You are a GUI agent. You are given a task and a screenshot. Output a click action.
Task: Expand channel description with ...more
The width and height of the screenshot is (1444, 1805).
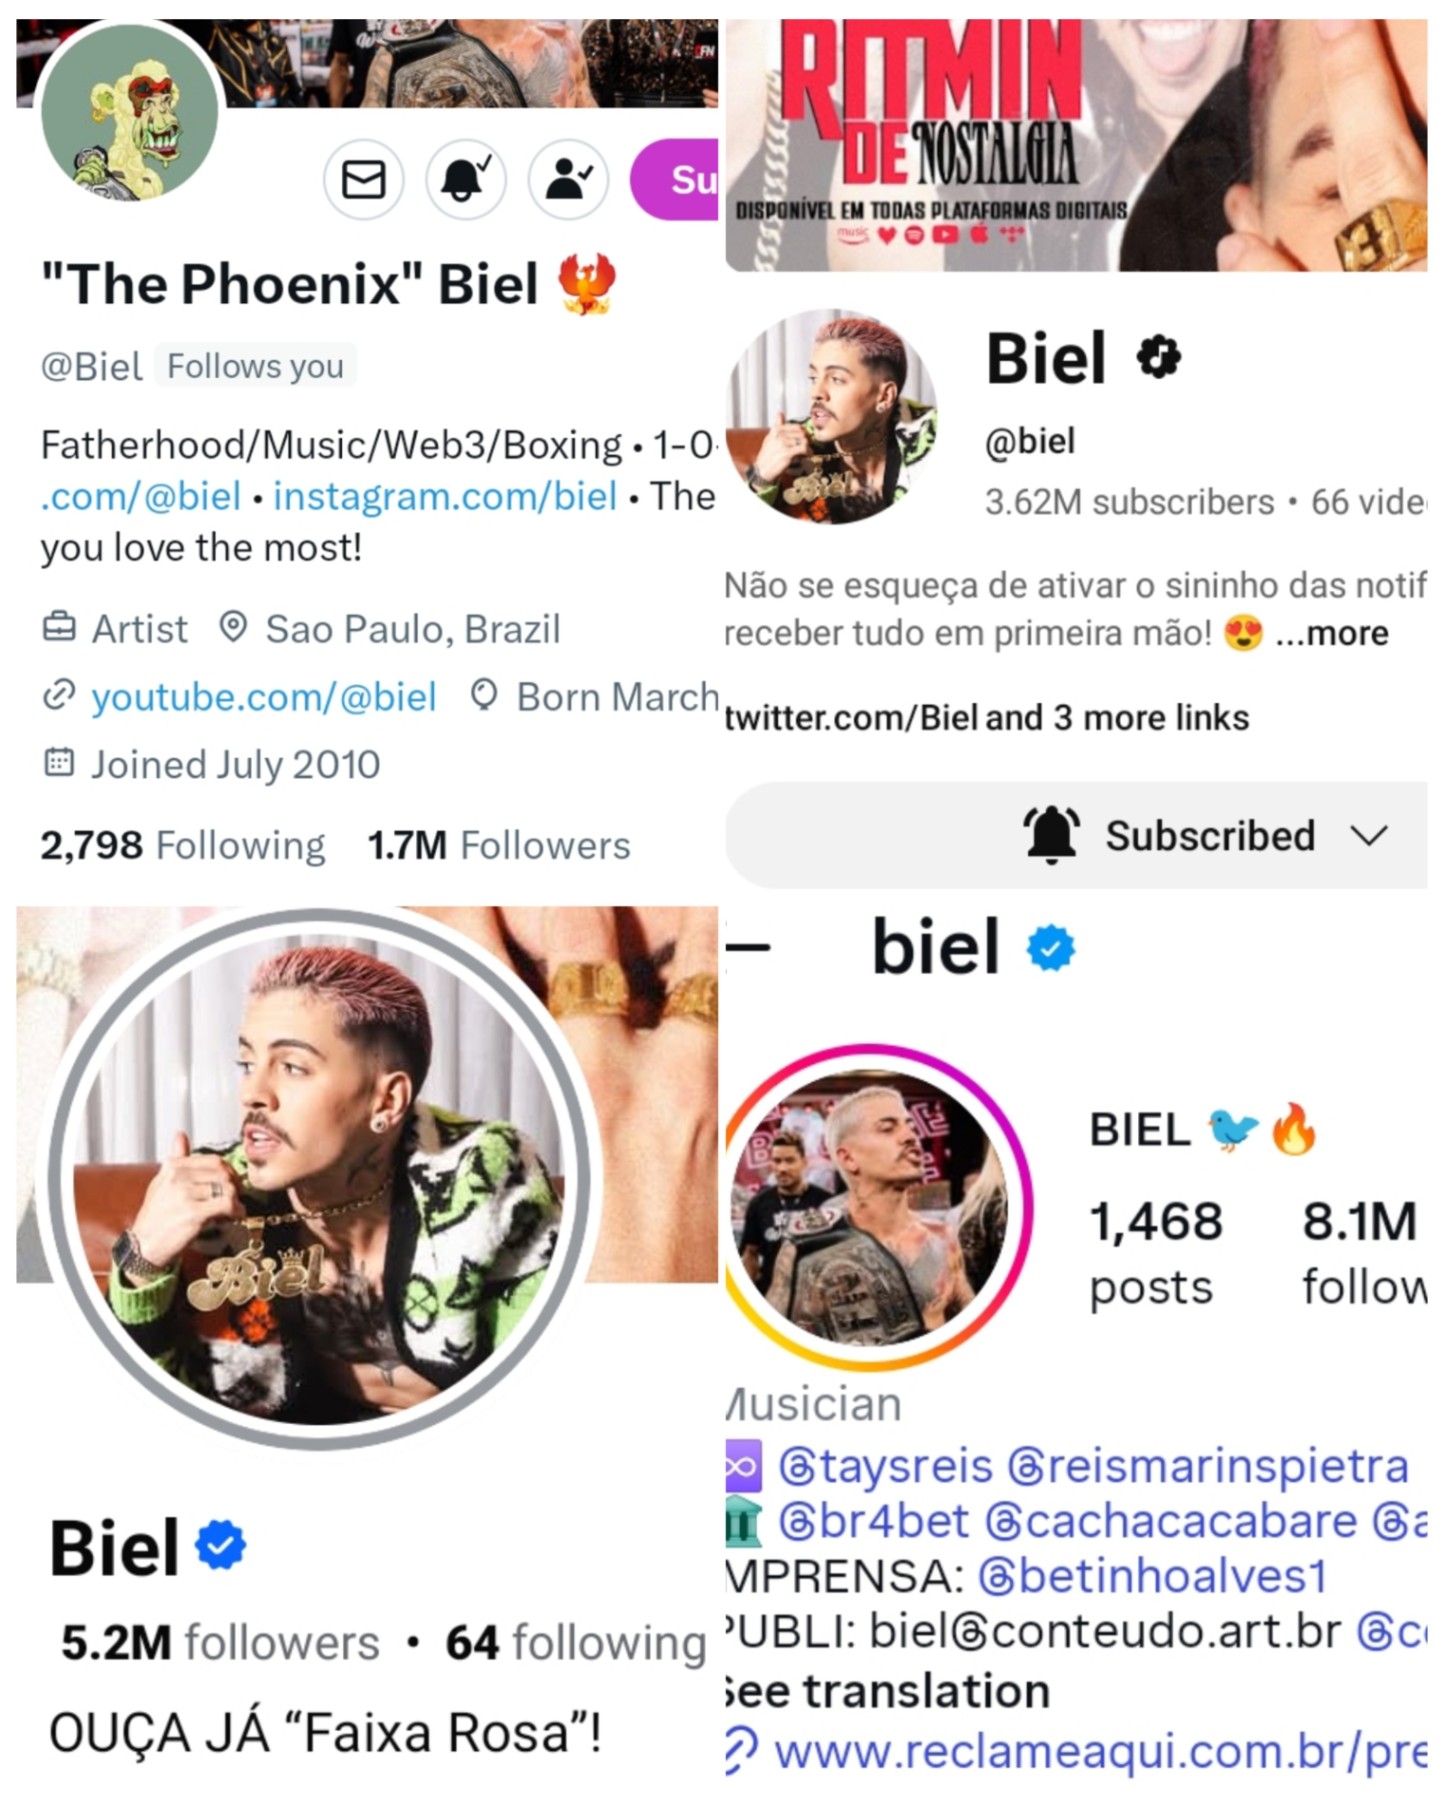1331,633
